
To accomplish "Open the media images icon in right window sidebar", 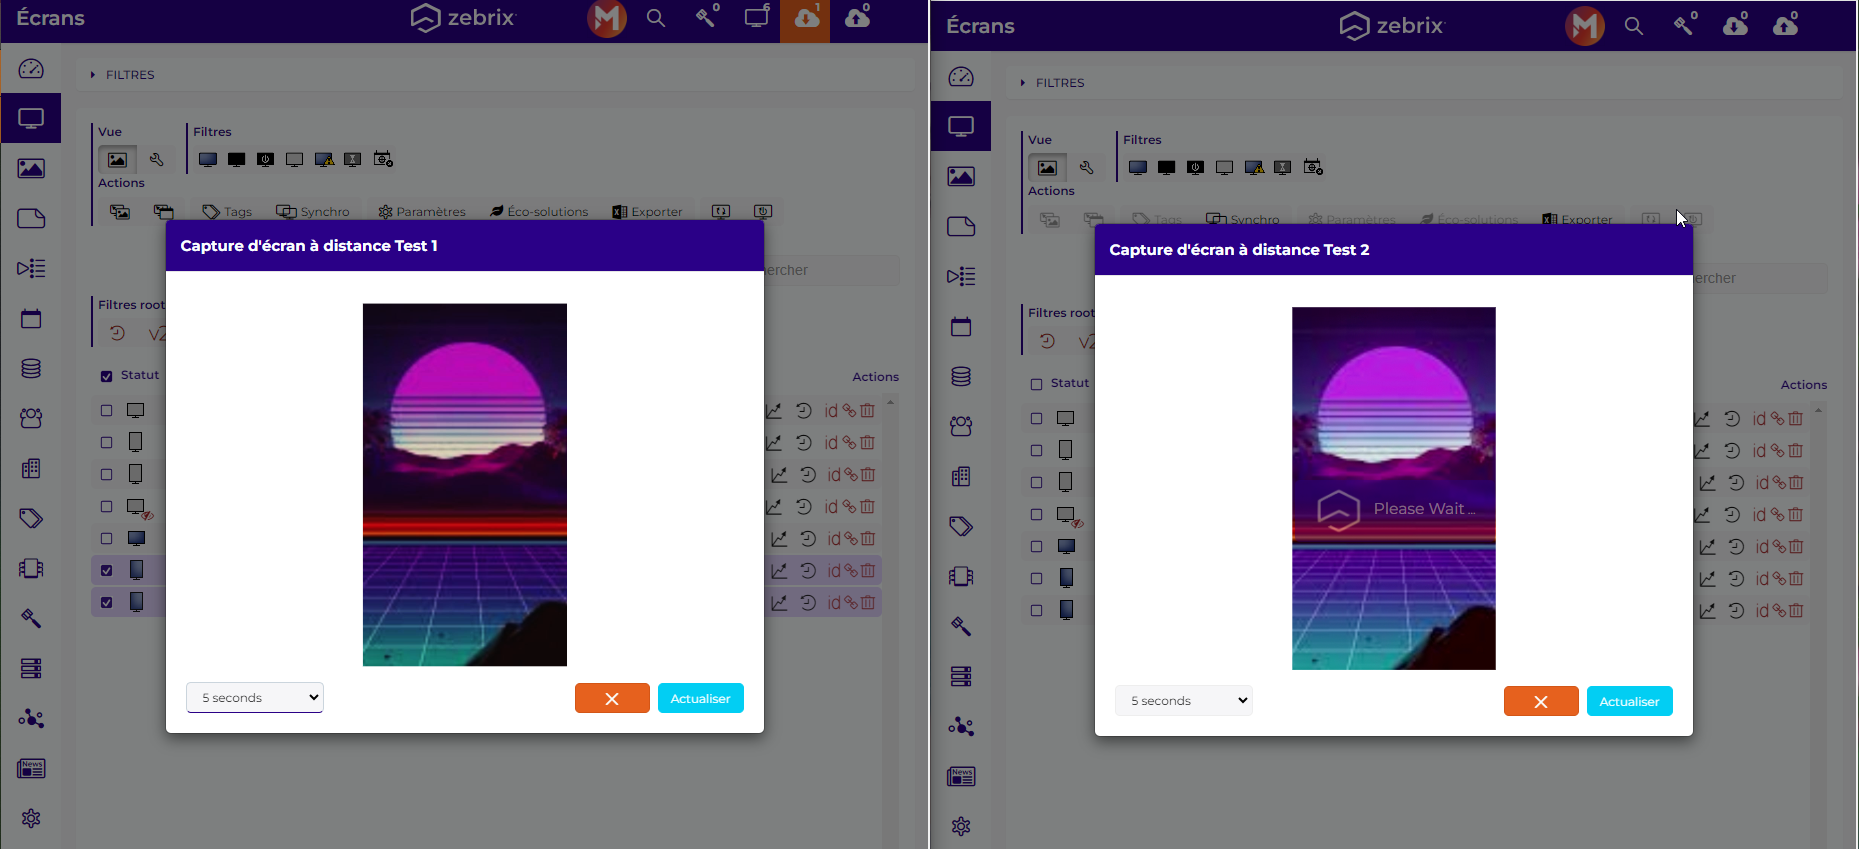I will tap(961, 177).
